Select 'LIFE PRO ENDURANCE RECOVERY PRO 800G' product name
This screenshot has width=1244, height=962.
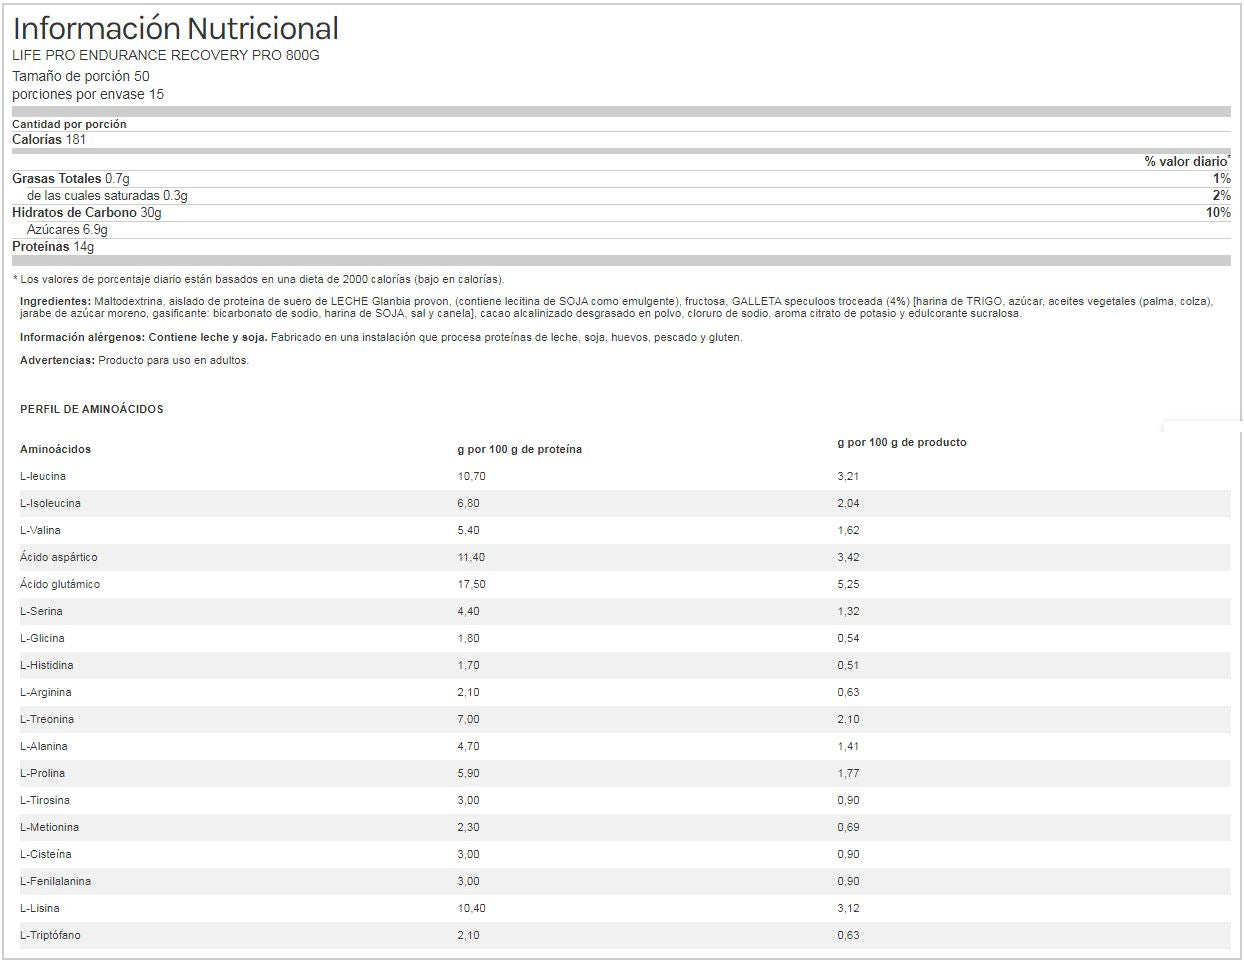[x=166, y=55]
